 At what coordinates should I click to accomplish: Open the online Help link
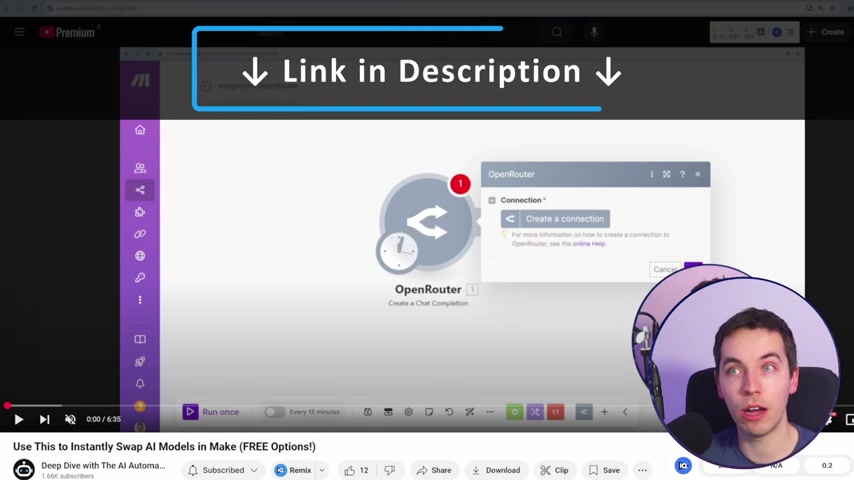[x=589, y=244]
